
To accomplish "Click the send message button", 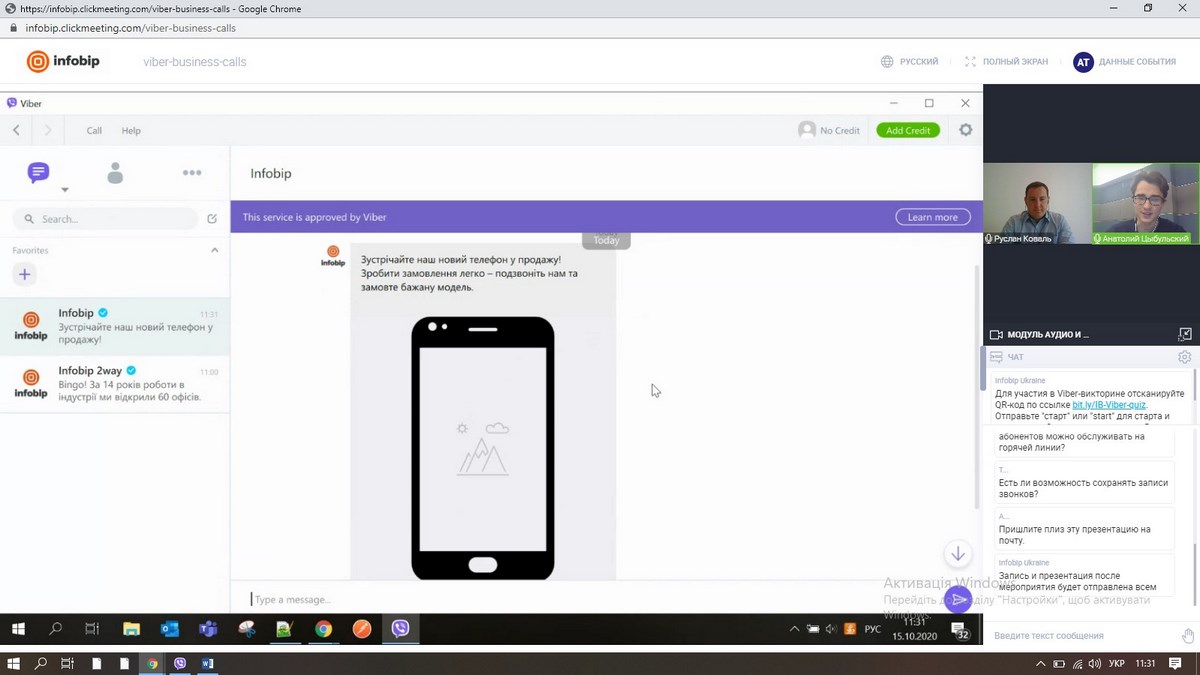I will 958,599.
